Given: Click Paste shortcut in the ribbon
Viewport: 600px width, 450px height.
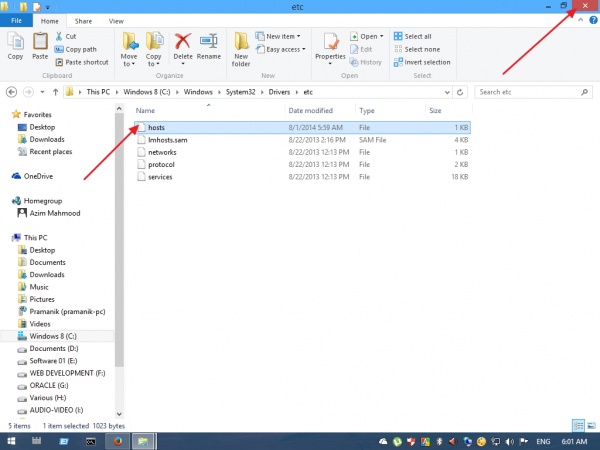Looking at the screenshot, I should (x=82, y=62).
